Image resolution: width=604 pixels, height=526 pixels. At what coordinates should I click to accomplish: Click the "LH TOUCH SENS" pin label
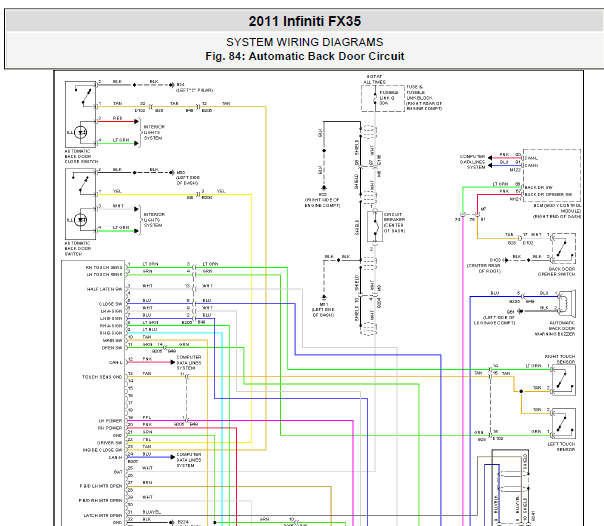(104, 275)
